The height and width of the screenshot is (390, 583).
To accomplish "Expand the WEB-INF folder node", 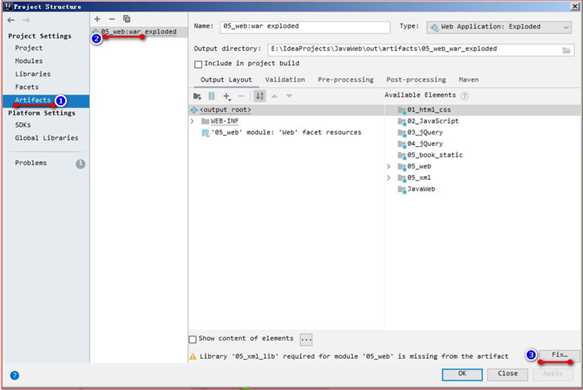I will click(x=192, y=121).
